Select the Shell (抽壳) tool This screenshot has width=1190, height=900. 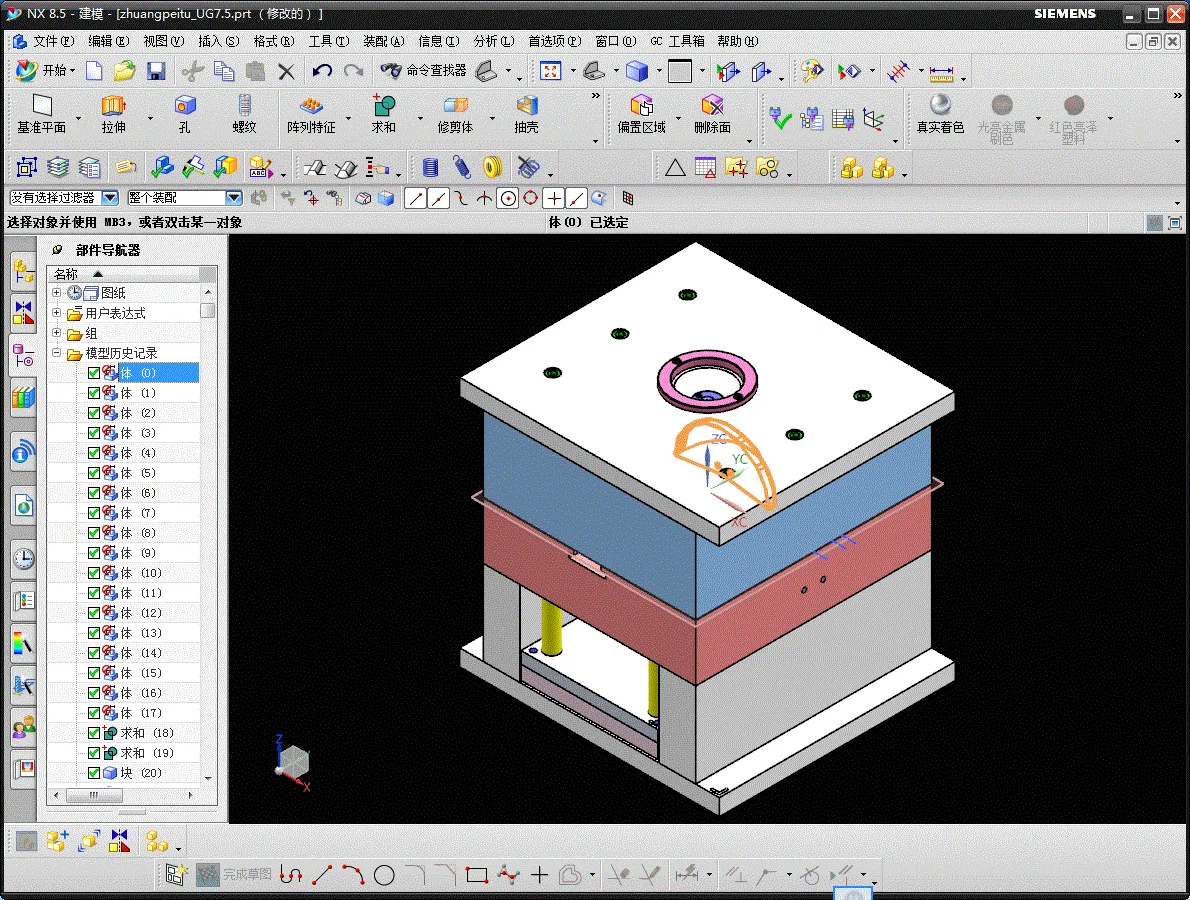click(527, 114)
